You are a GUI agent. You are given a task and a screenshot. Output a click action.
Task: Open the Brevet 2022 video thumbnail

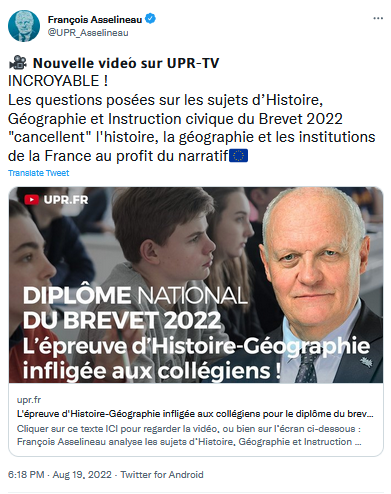(x=196, y=285)
